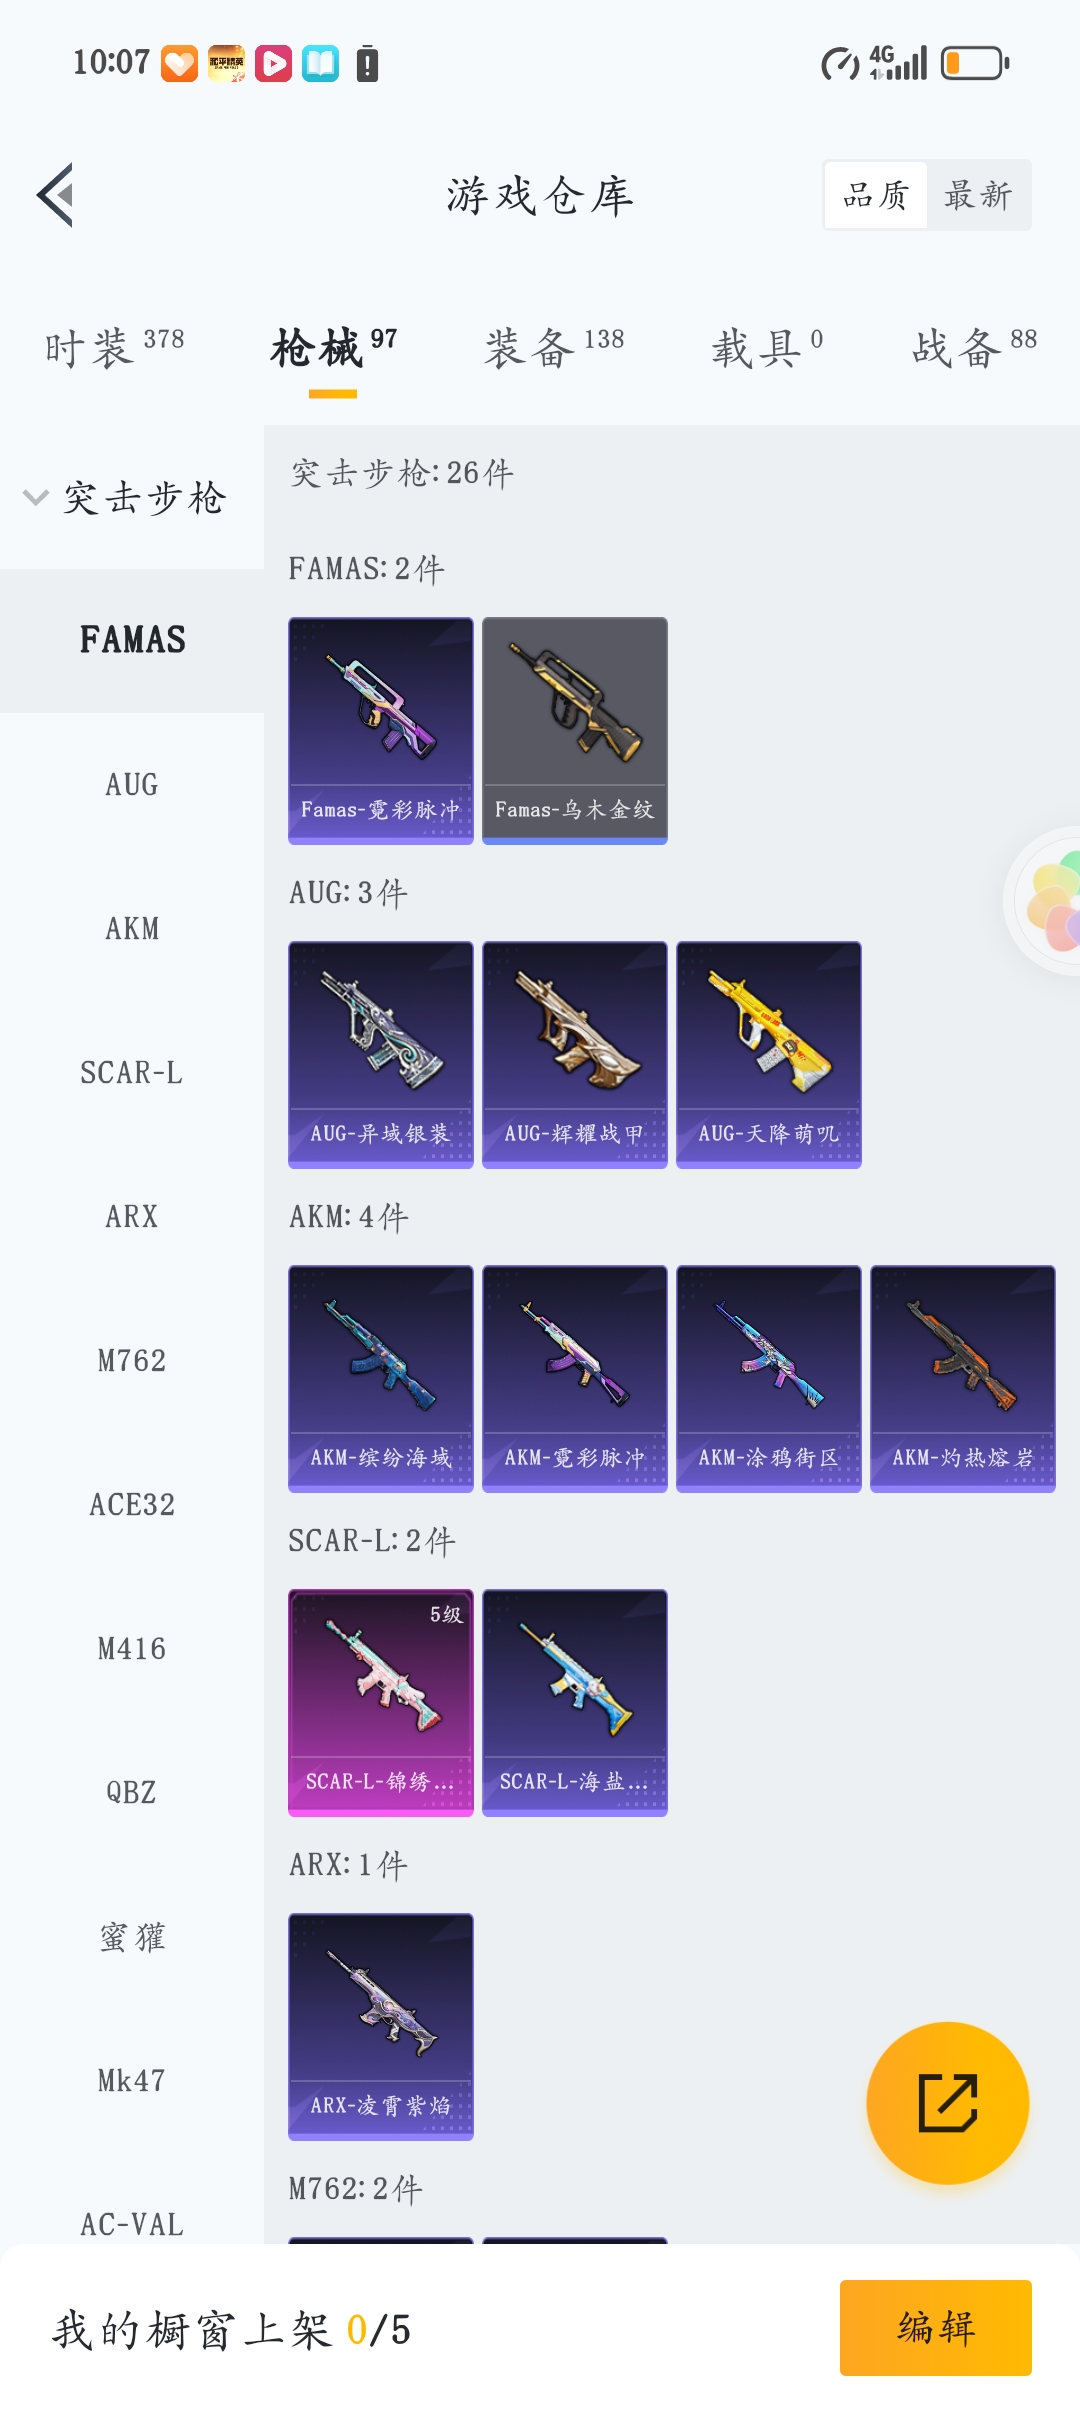Screen dimensions: 1080x2412
Task: Open the SCAR-L-锦绣 level 5 skin
Action: (381, 1703)
